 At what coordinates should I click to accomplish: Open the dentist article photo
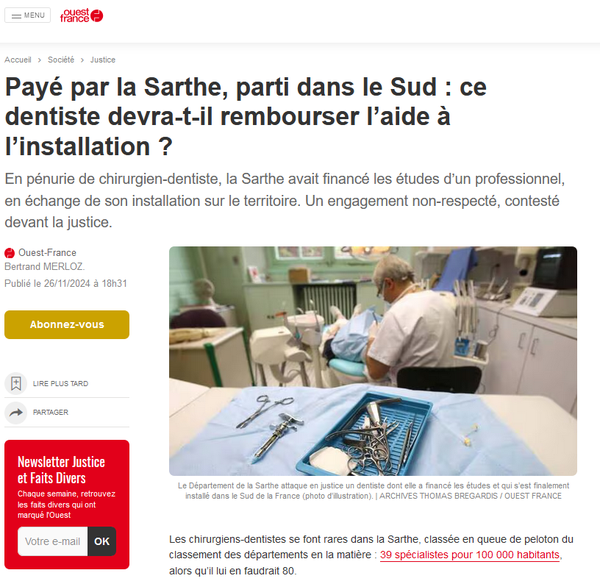(x=373, y=361)
